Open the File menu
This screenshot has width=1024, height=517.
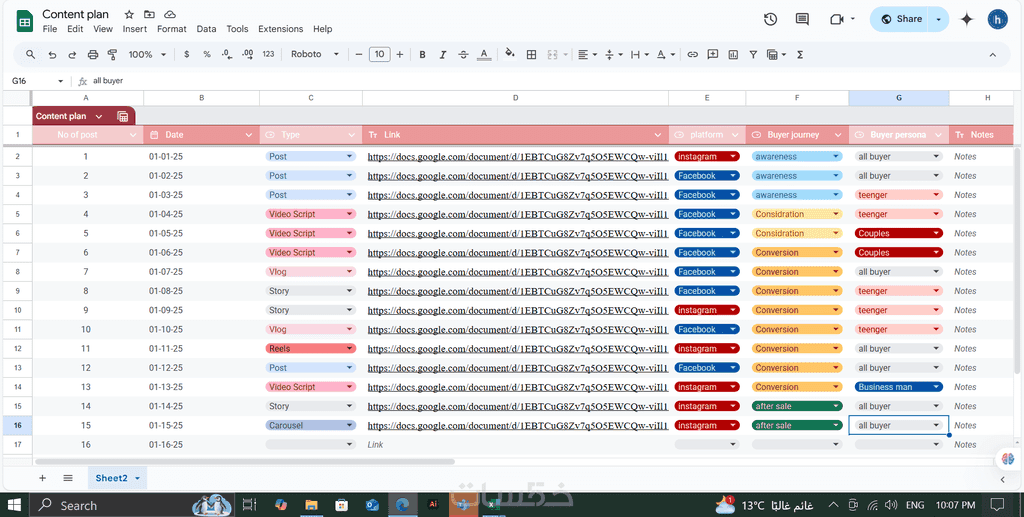pyautogui.click(x=50, y=29)
